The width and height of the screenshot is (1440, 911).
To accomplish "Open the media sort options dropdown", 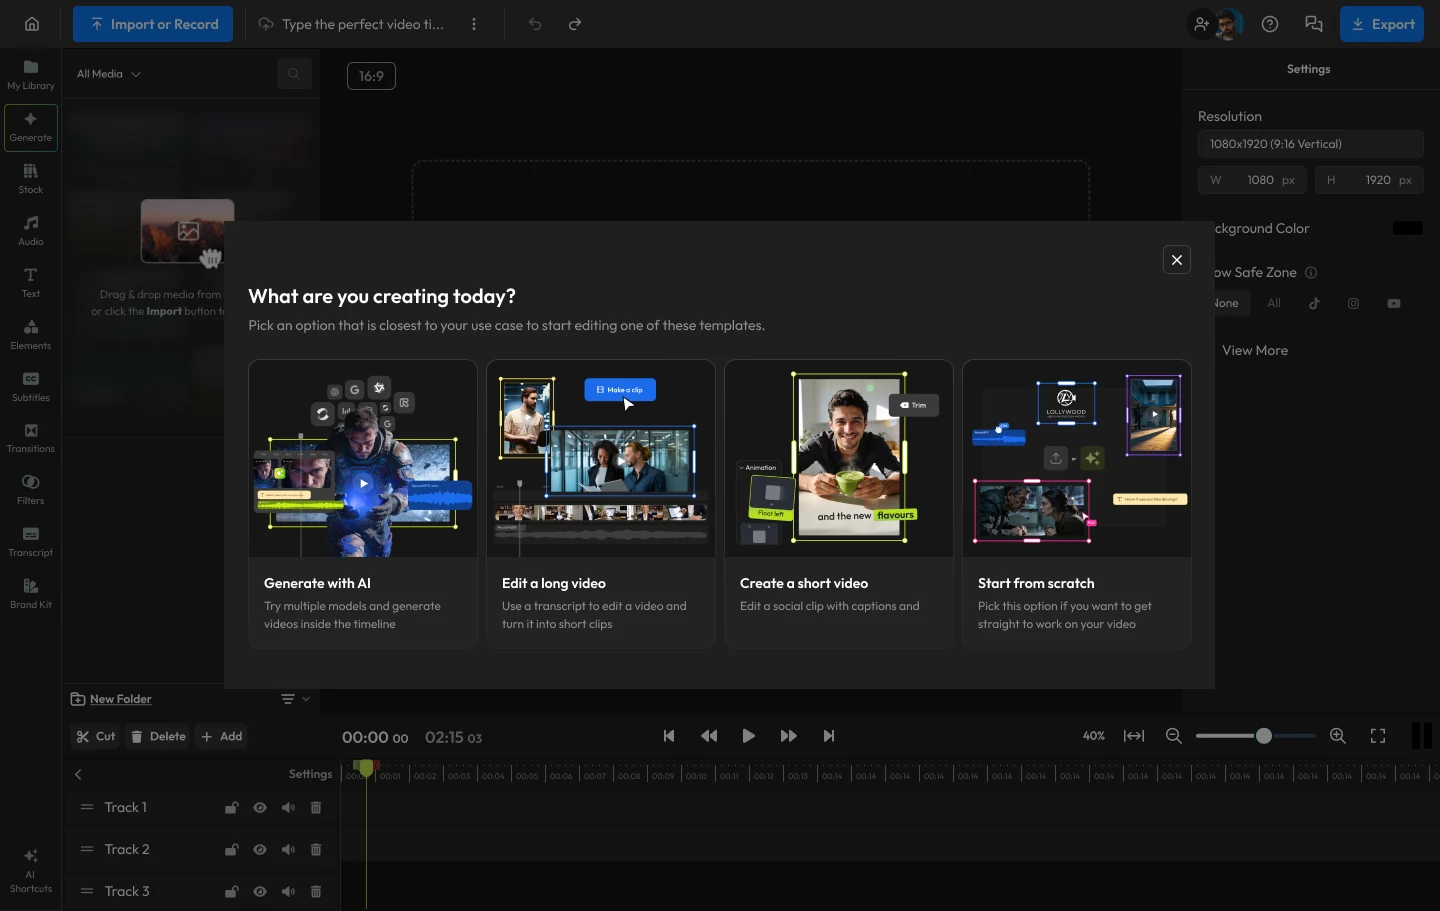I will (295, 699).
